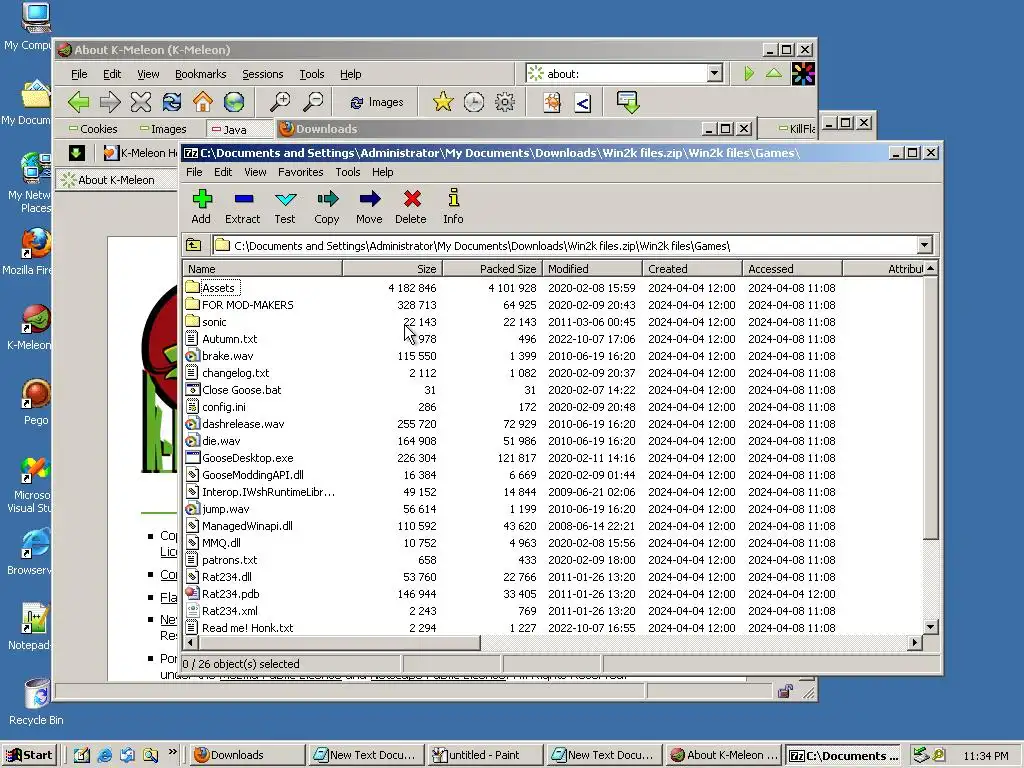Stop page loading in K-Meleon
Viewport: 1024px width, 768px height.
140,102
